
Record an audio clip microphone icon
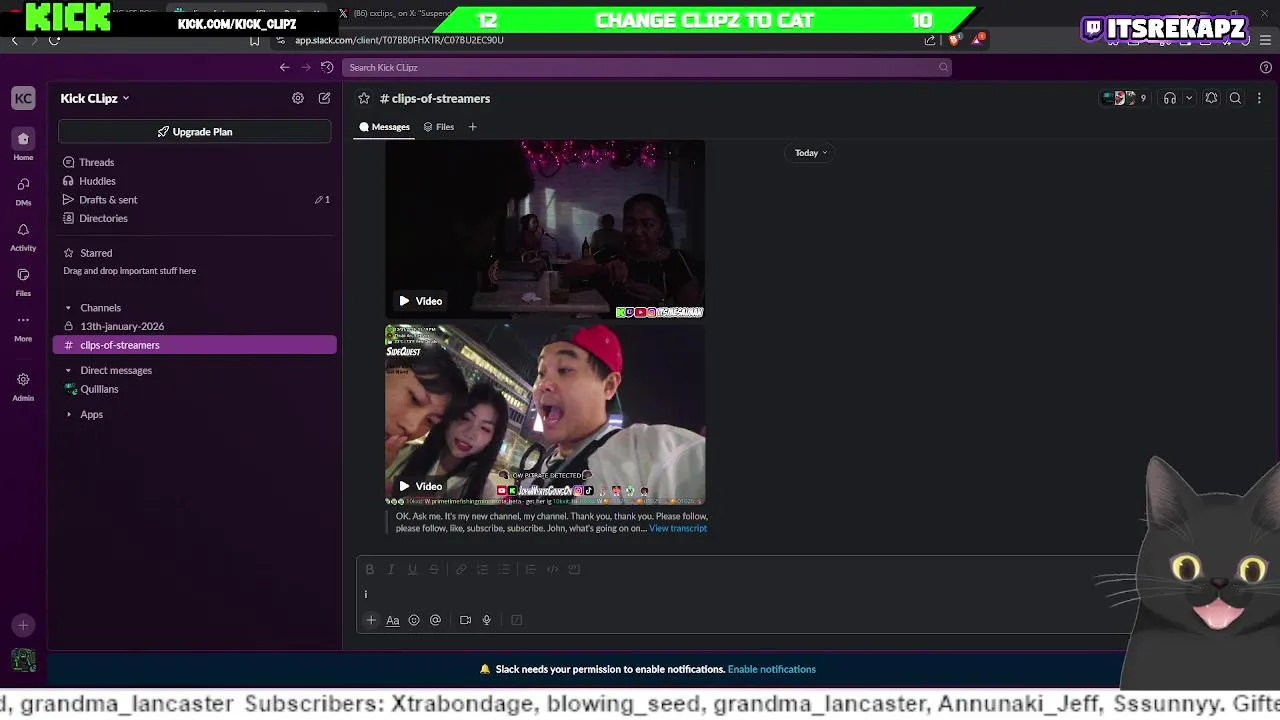coord(487,620)
